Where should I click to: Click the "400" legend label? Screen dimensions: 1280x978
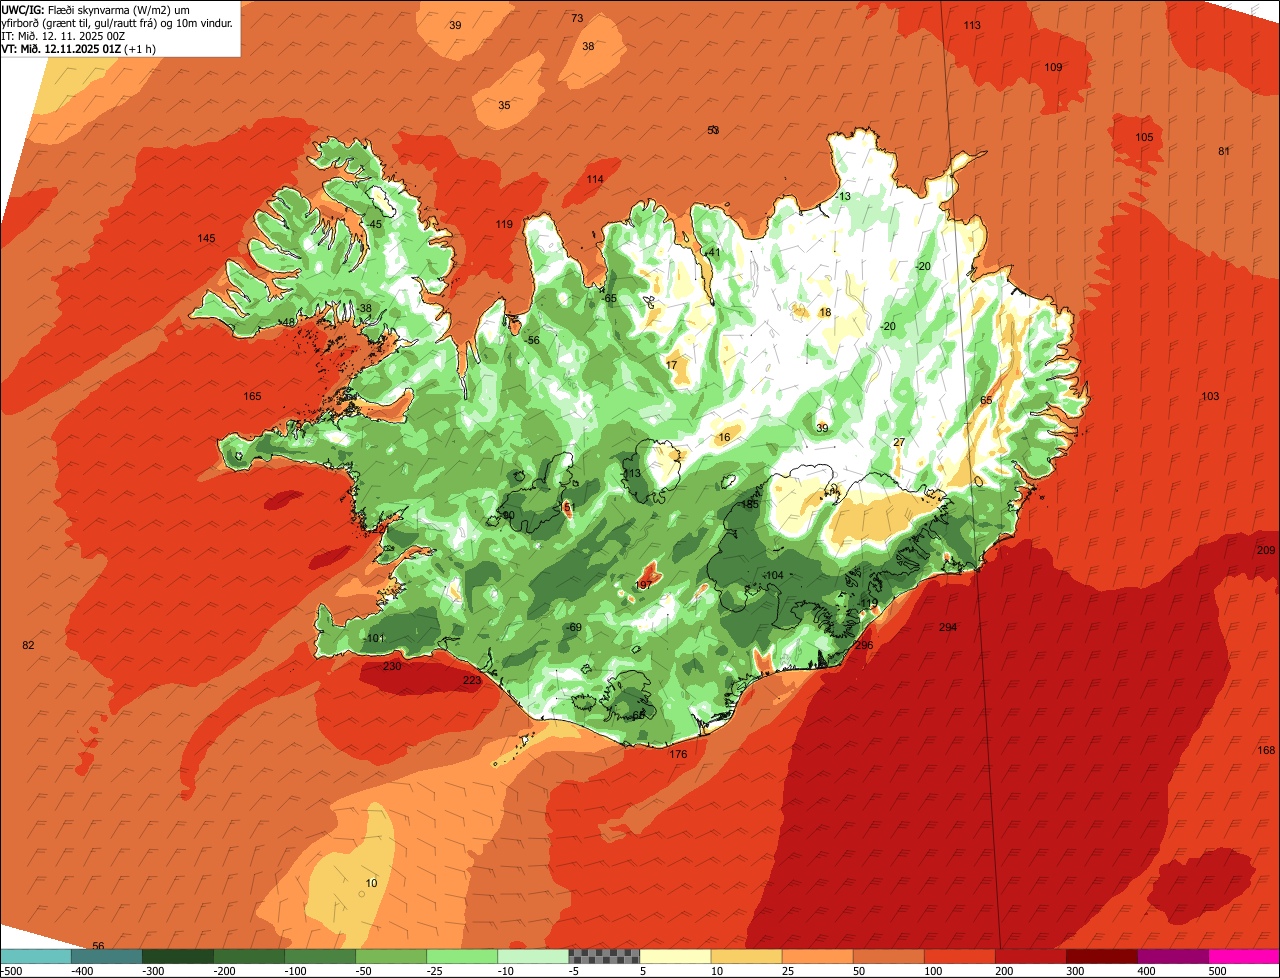point(1148,971)
